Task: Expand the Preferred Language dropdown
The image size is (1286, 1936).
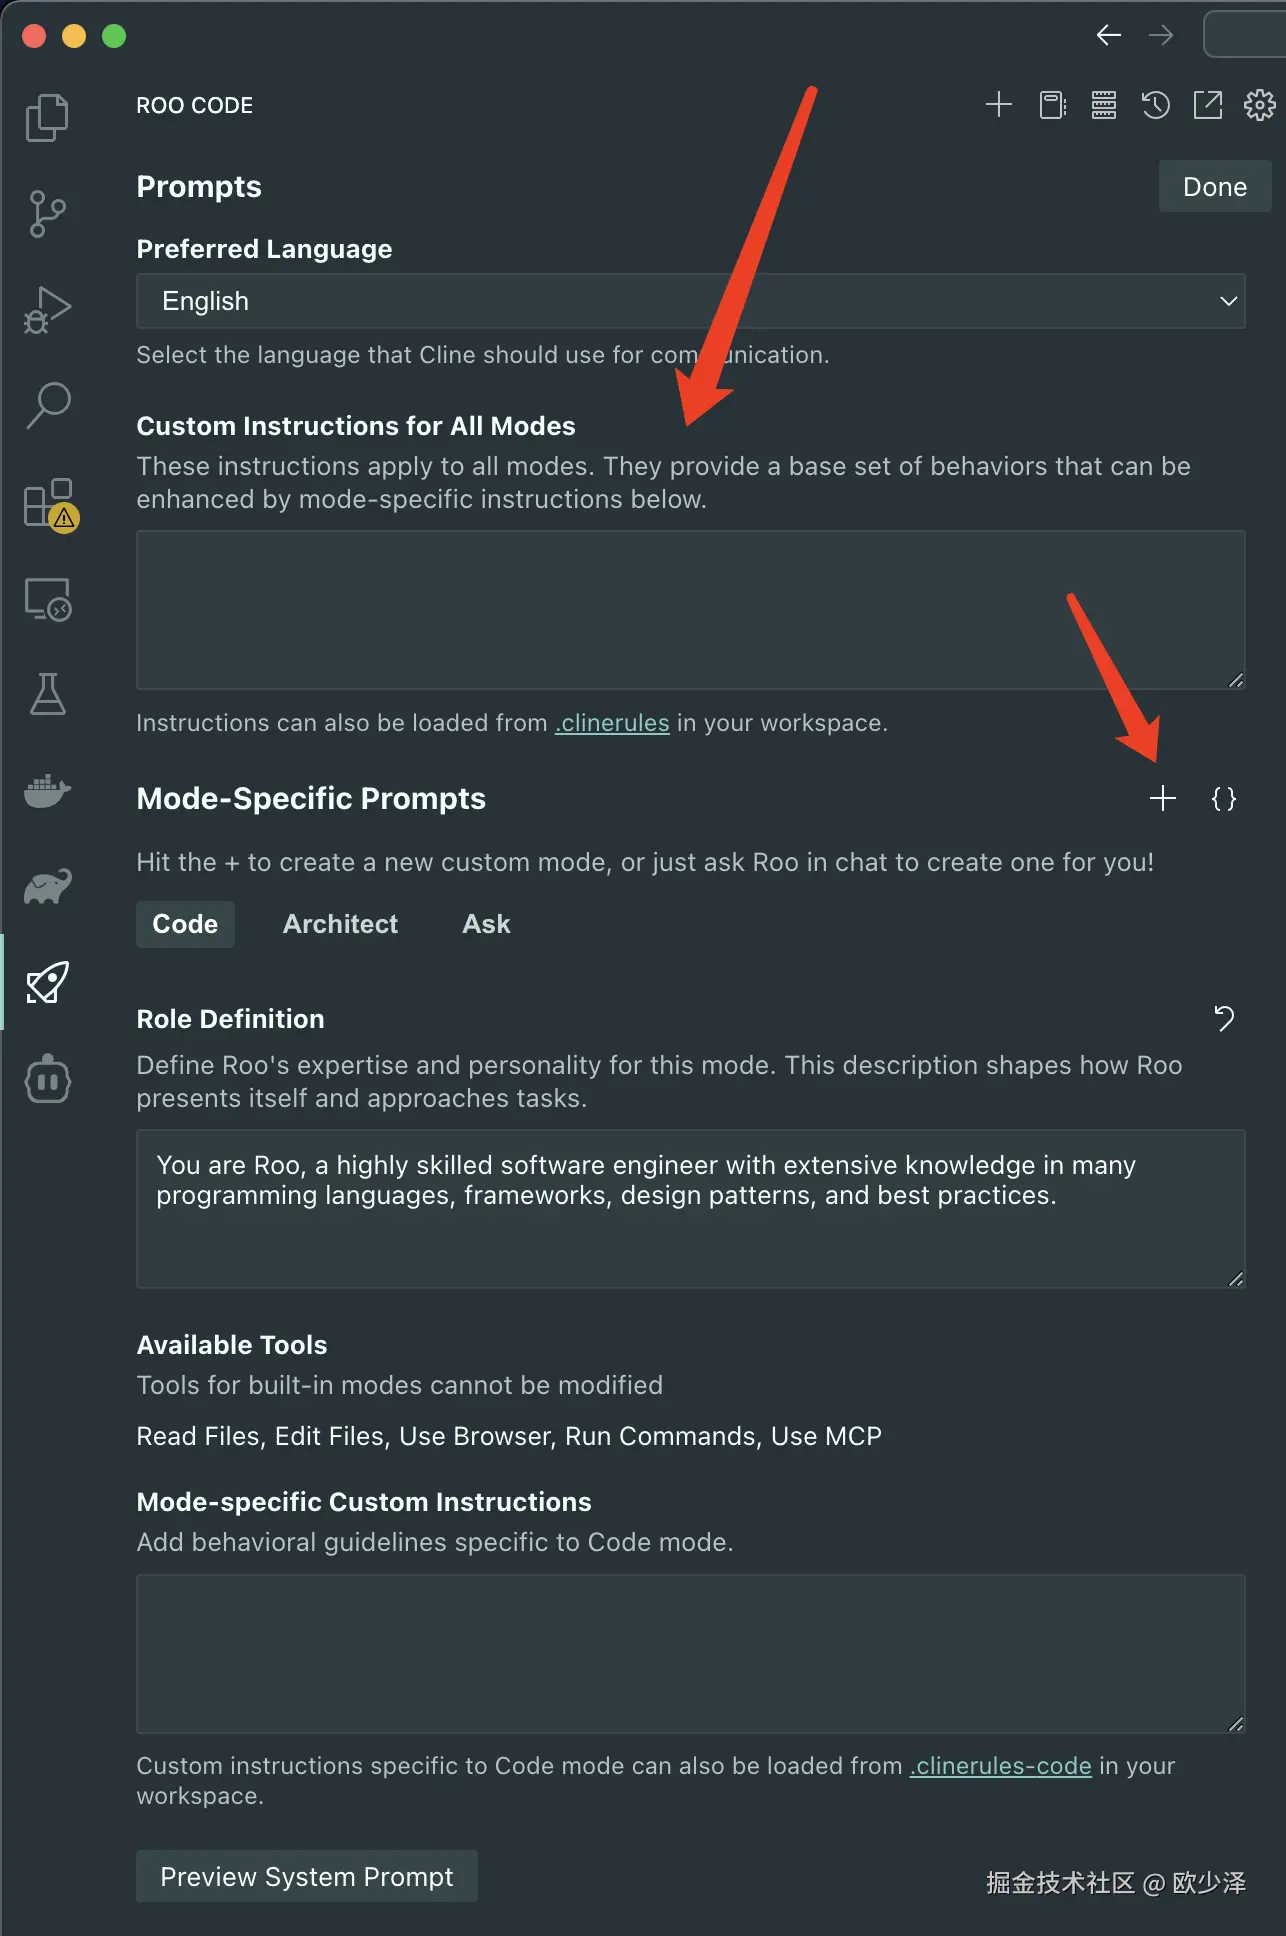Action: tap(690, 301)
